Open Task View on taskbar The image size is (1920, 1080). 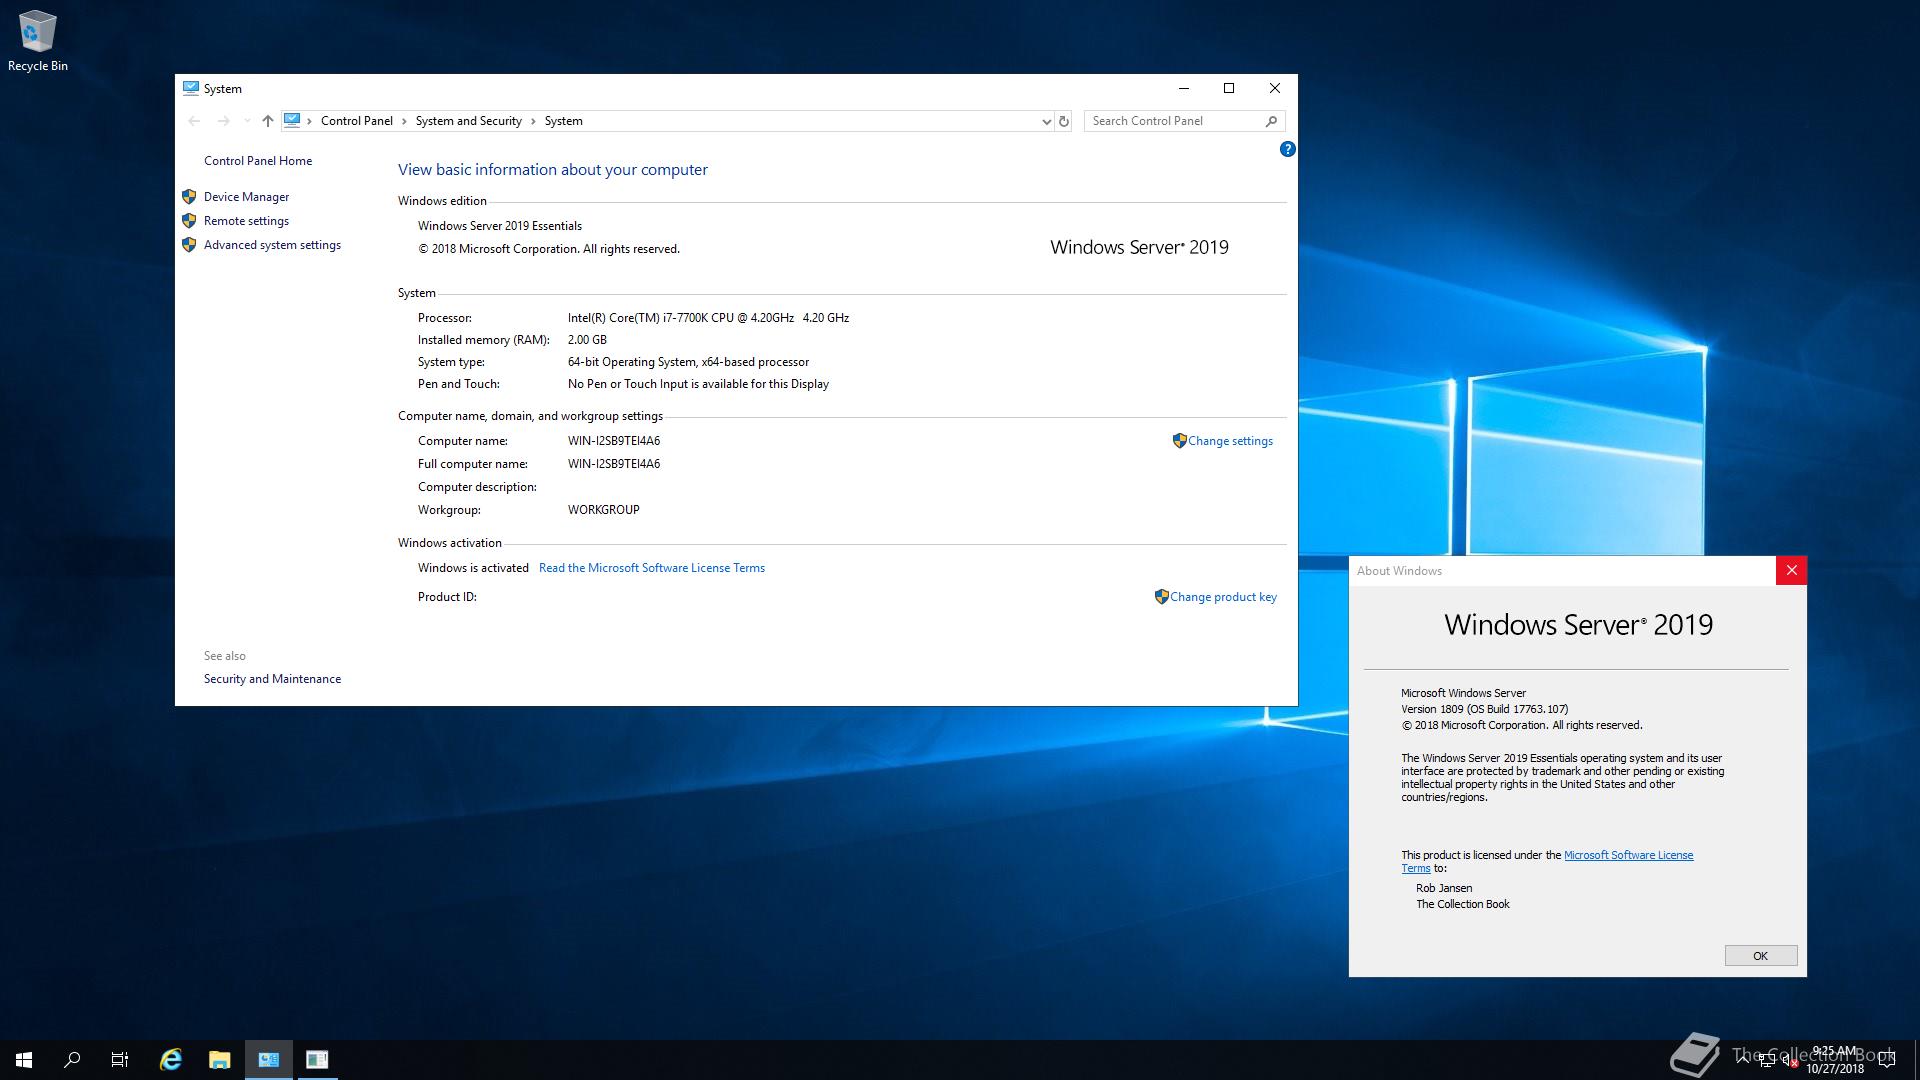click(120, 1060)
